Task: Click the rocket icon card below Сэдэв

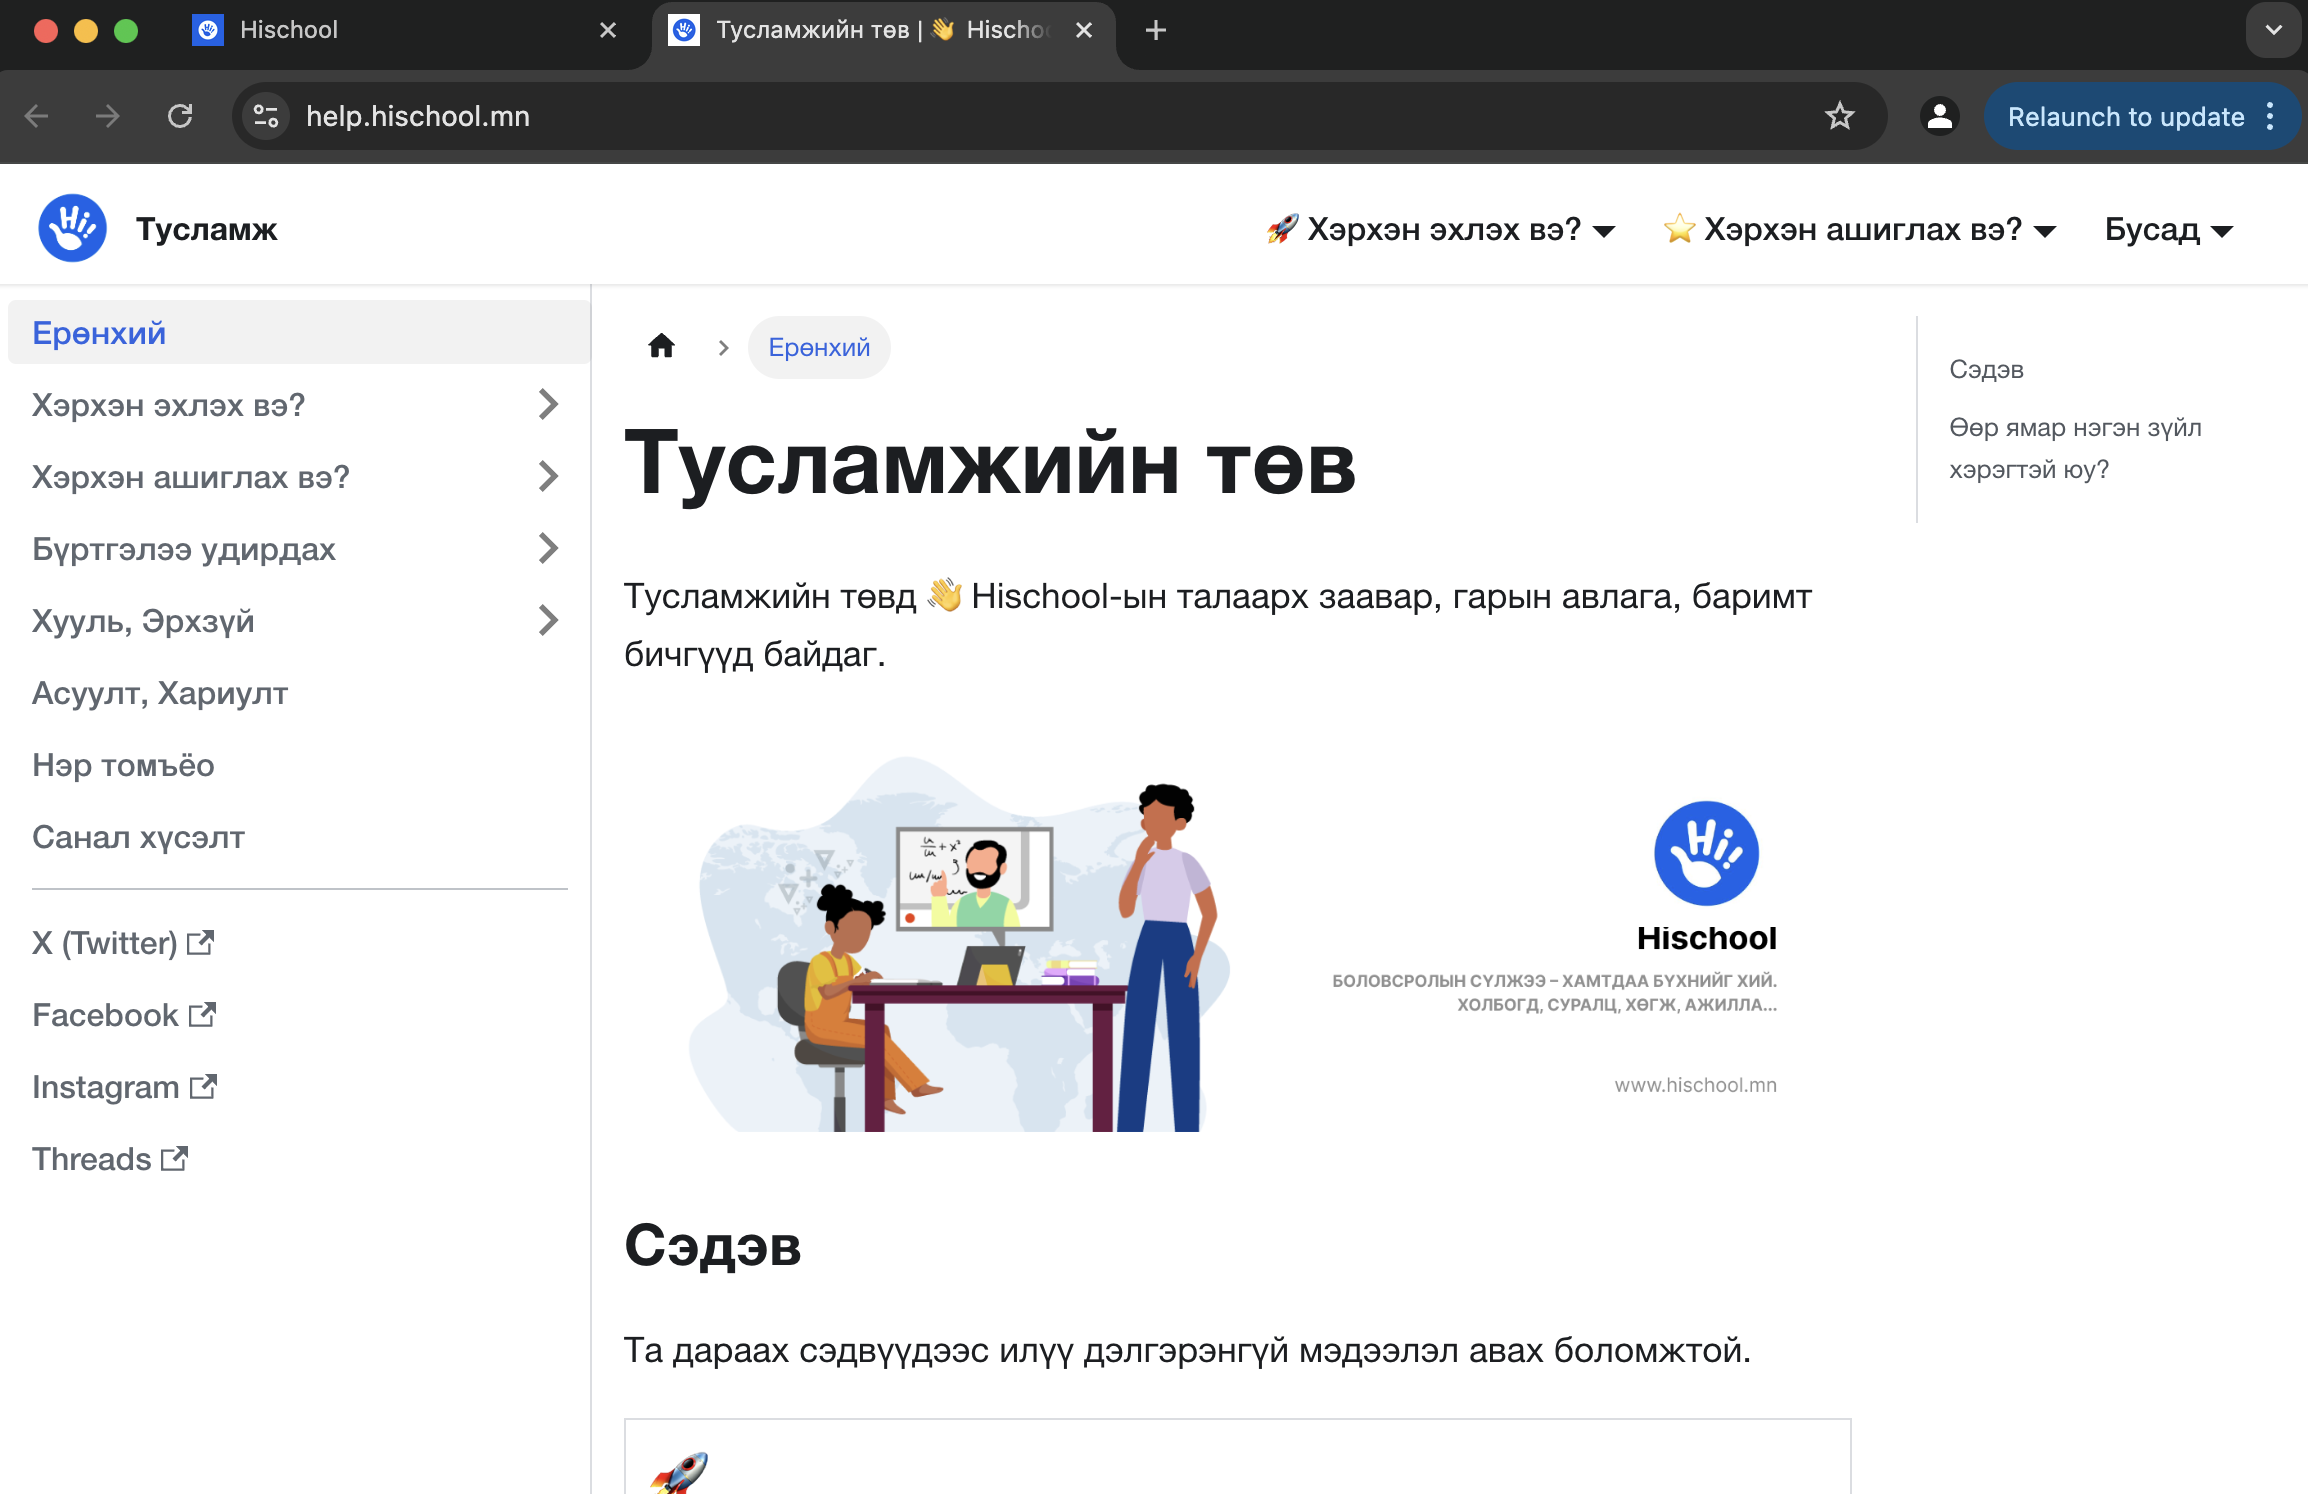Action: (x=680, y=1472)
